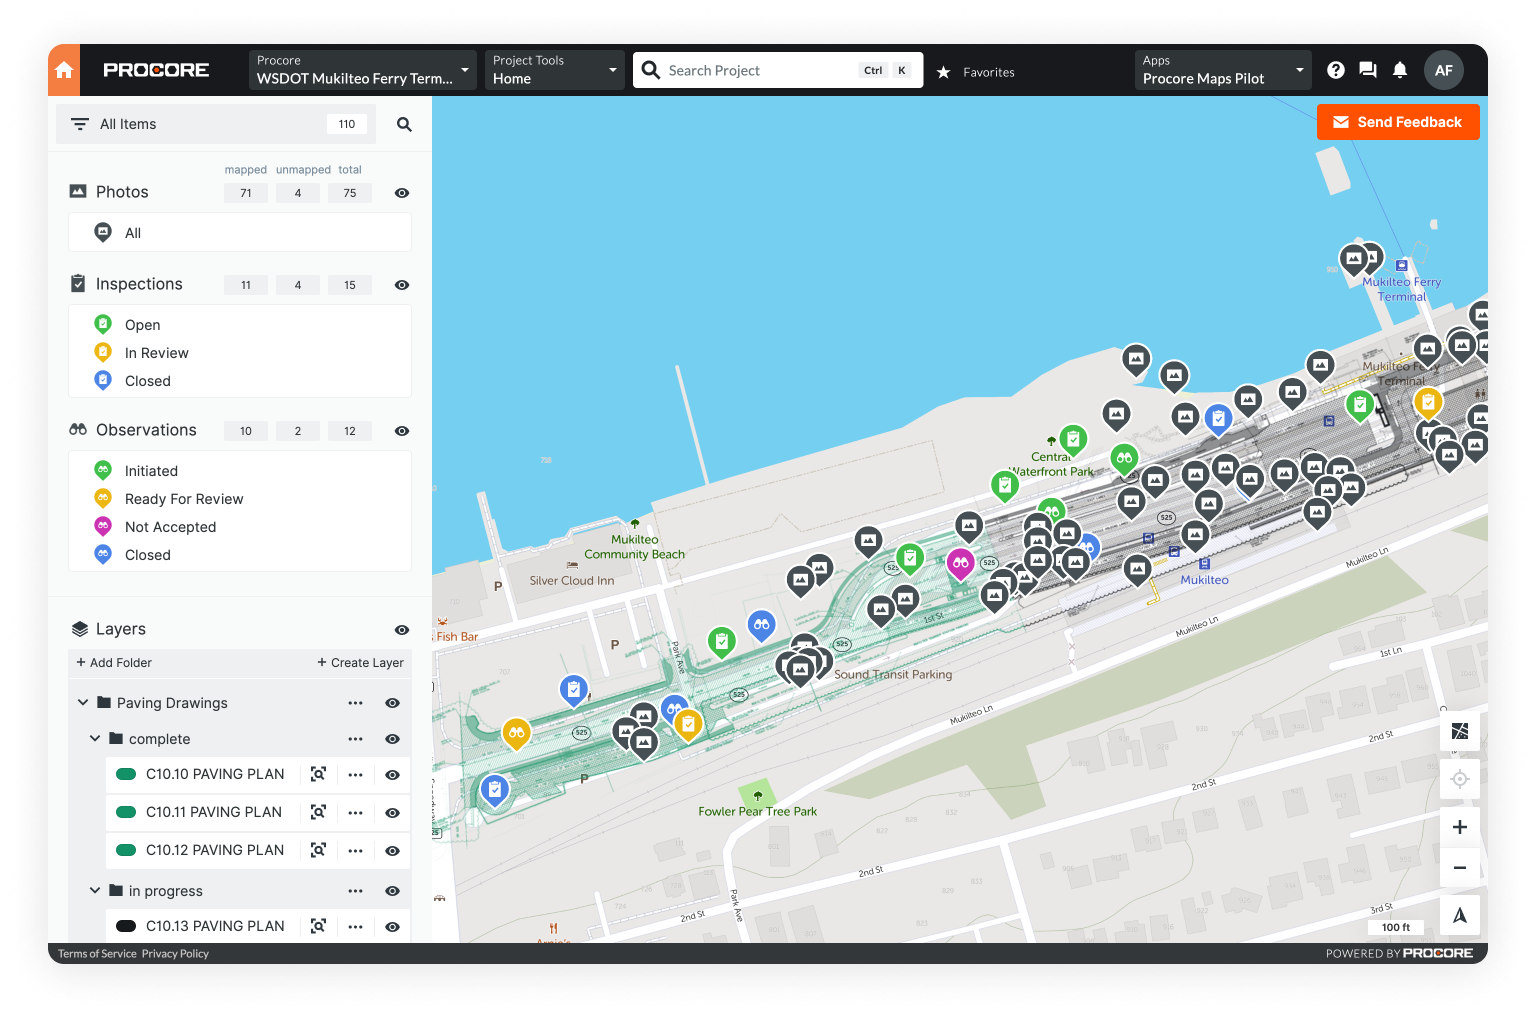The image size is (1536, 1016).
Task: Click the magenta Not Accepted observation map pin
Action: pos(960,565)
